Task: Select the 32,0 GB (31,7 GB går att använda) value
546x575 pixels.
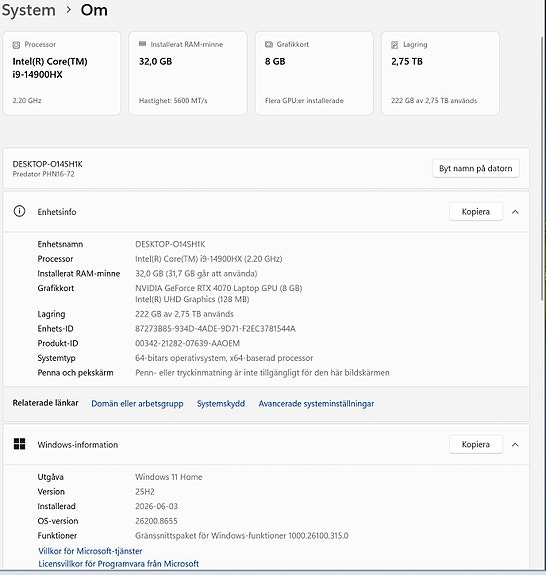Action: point(196,273)
